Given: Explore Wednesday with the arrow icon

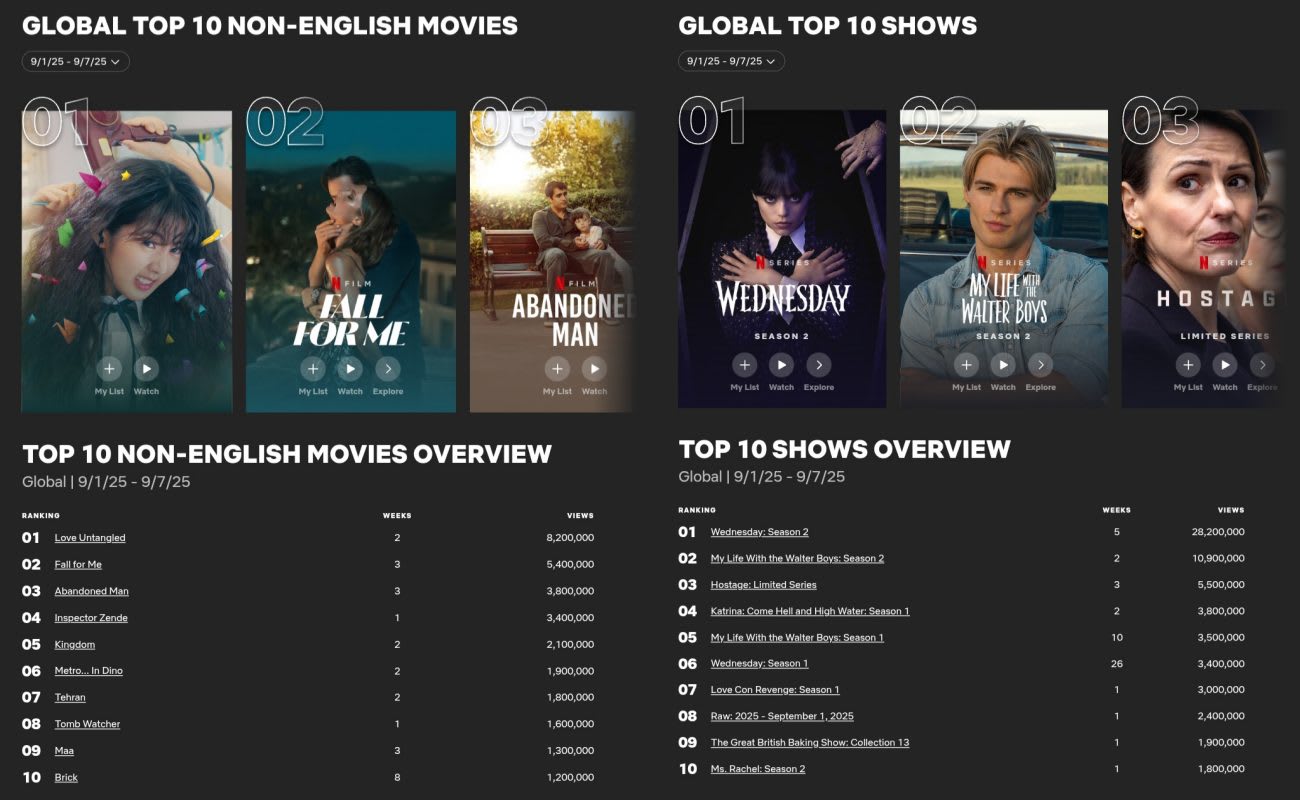Looking at the screenshot, I should (x=818, y=365).
